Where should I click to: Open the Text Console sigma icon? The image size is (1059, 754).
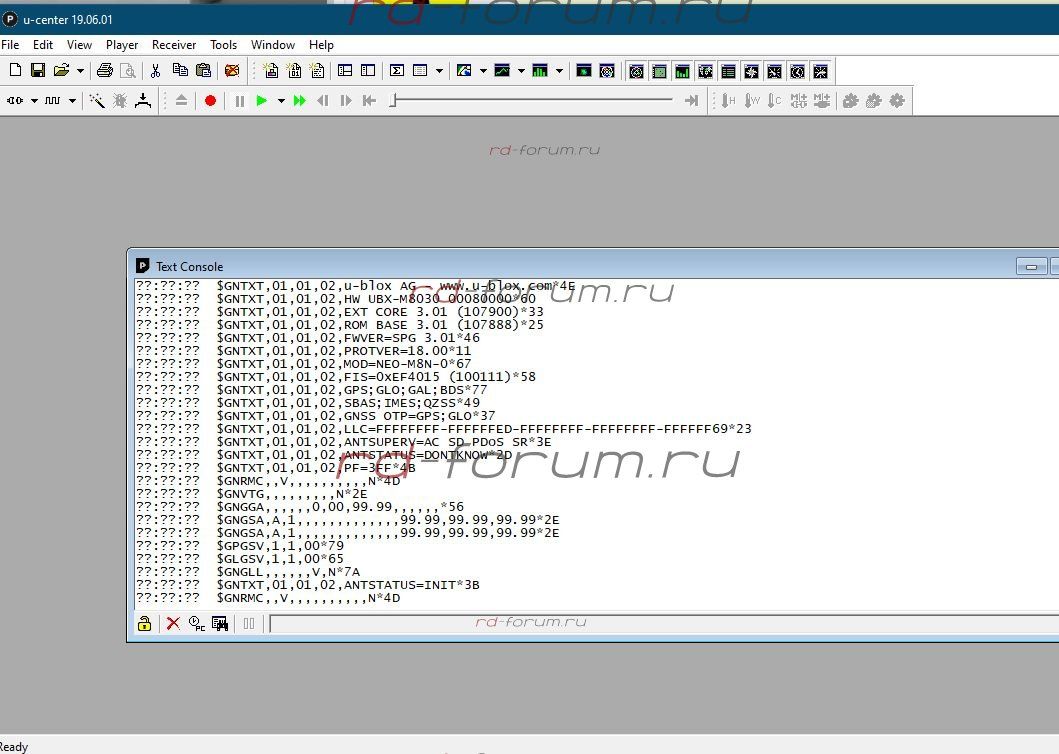tap(397, 70)
